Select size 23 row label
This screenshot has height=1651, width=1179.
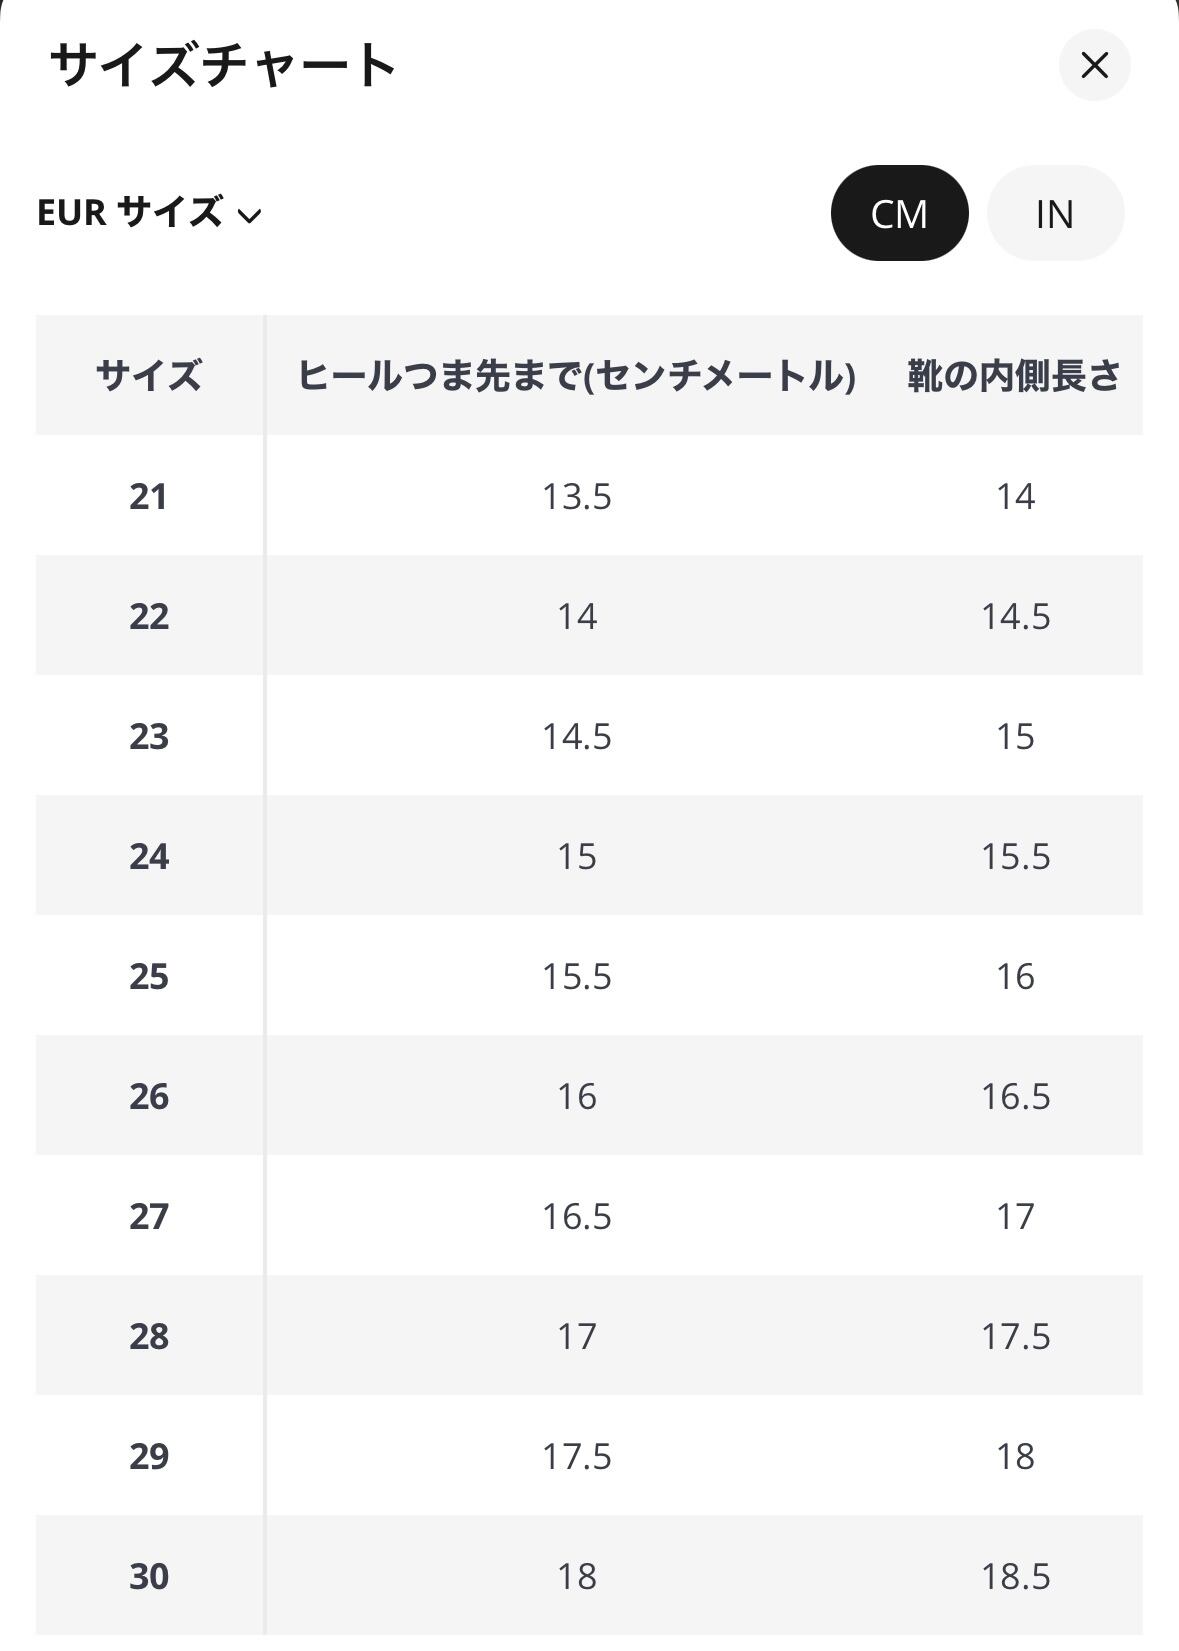tap(149, 736)
